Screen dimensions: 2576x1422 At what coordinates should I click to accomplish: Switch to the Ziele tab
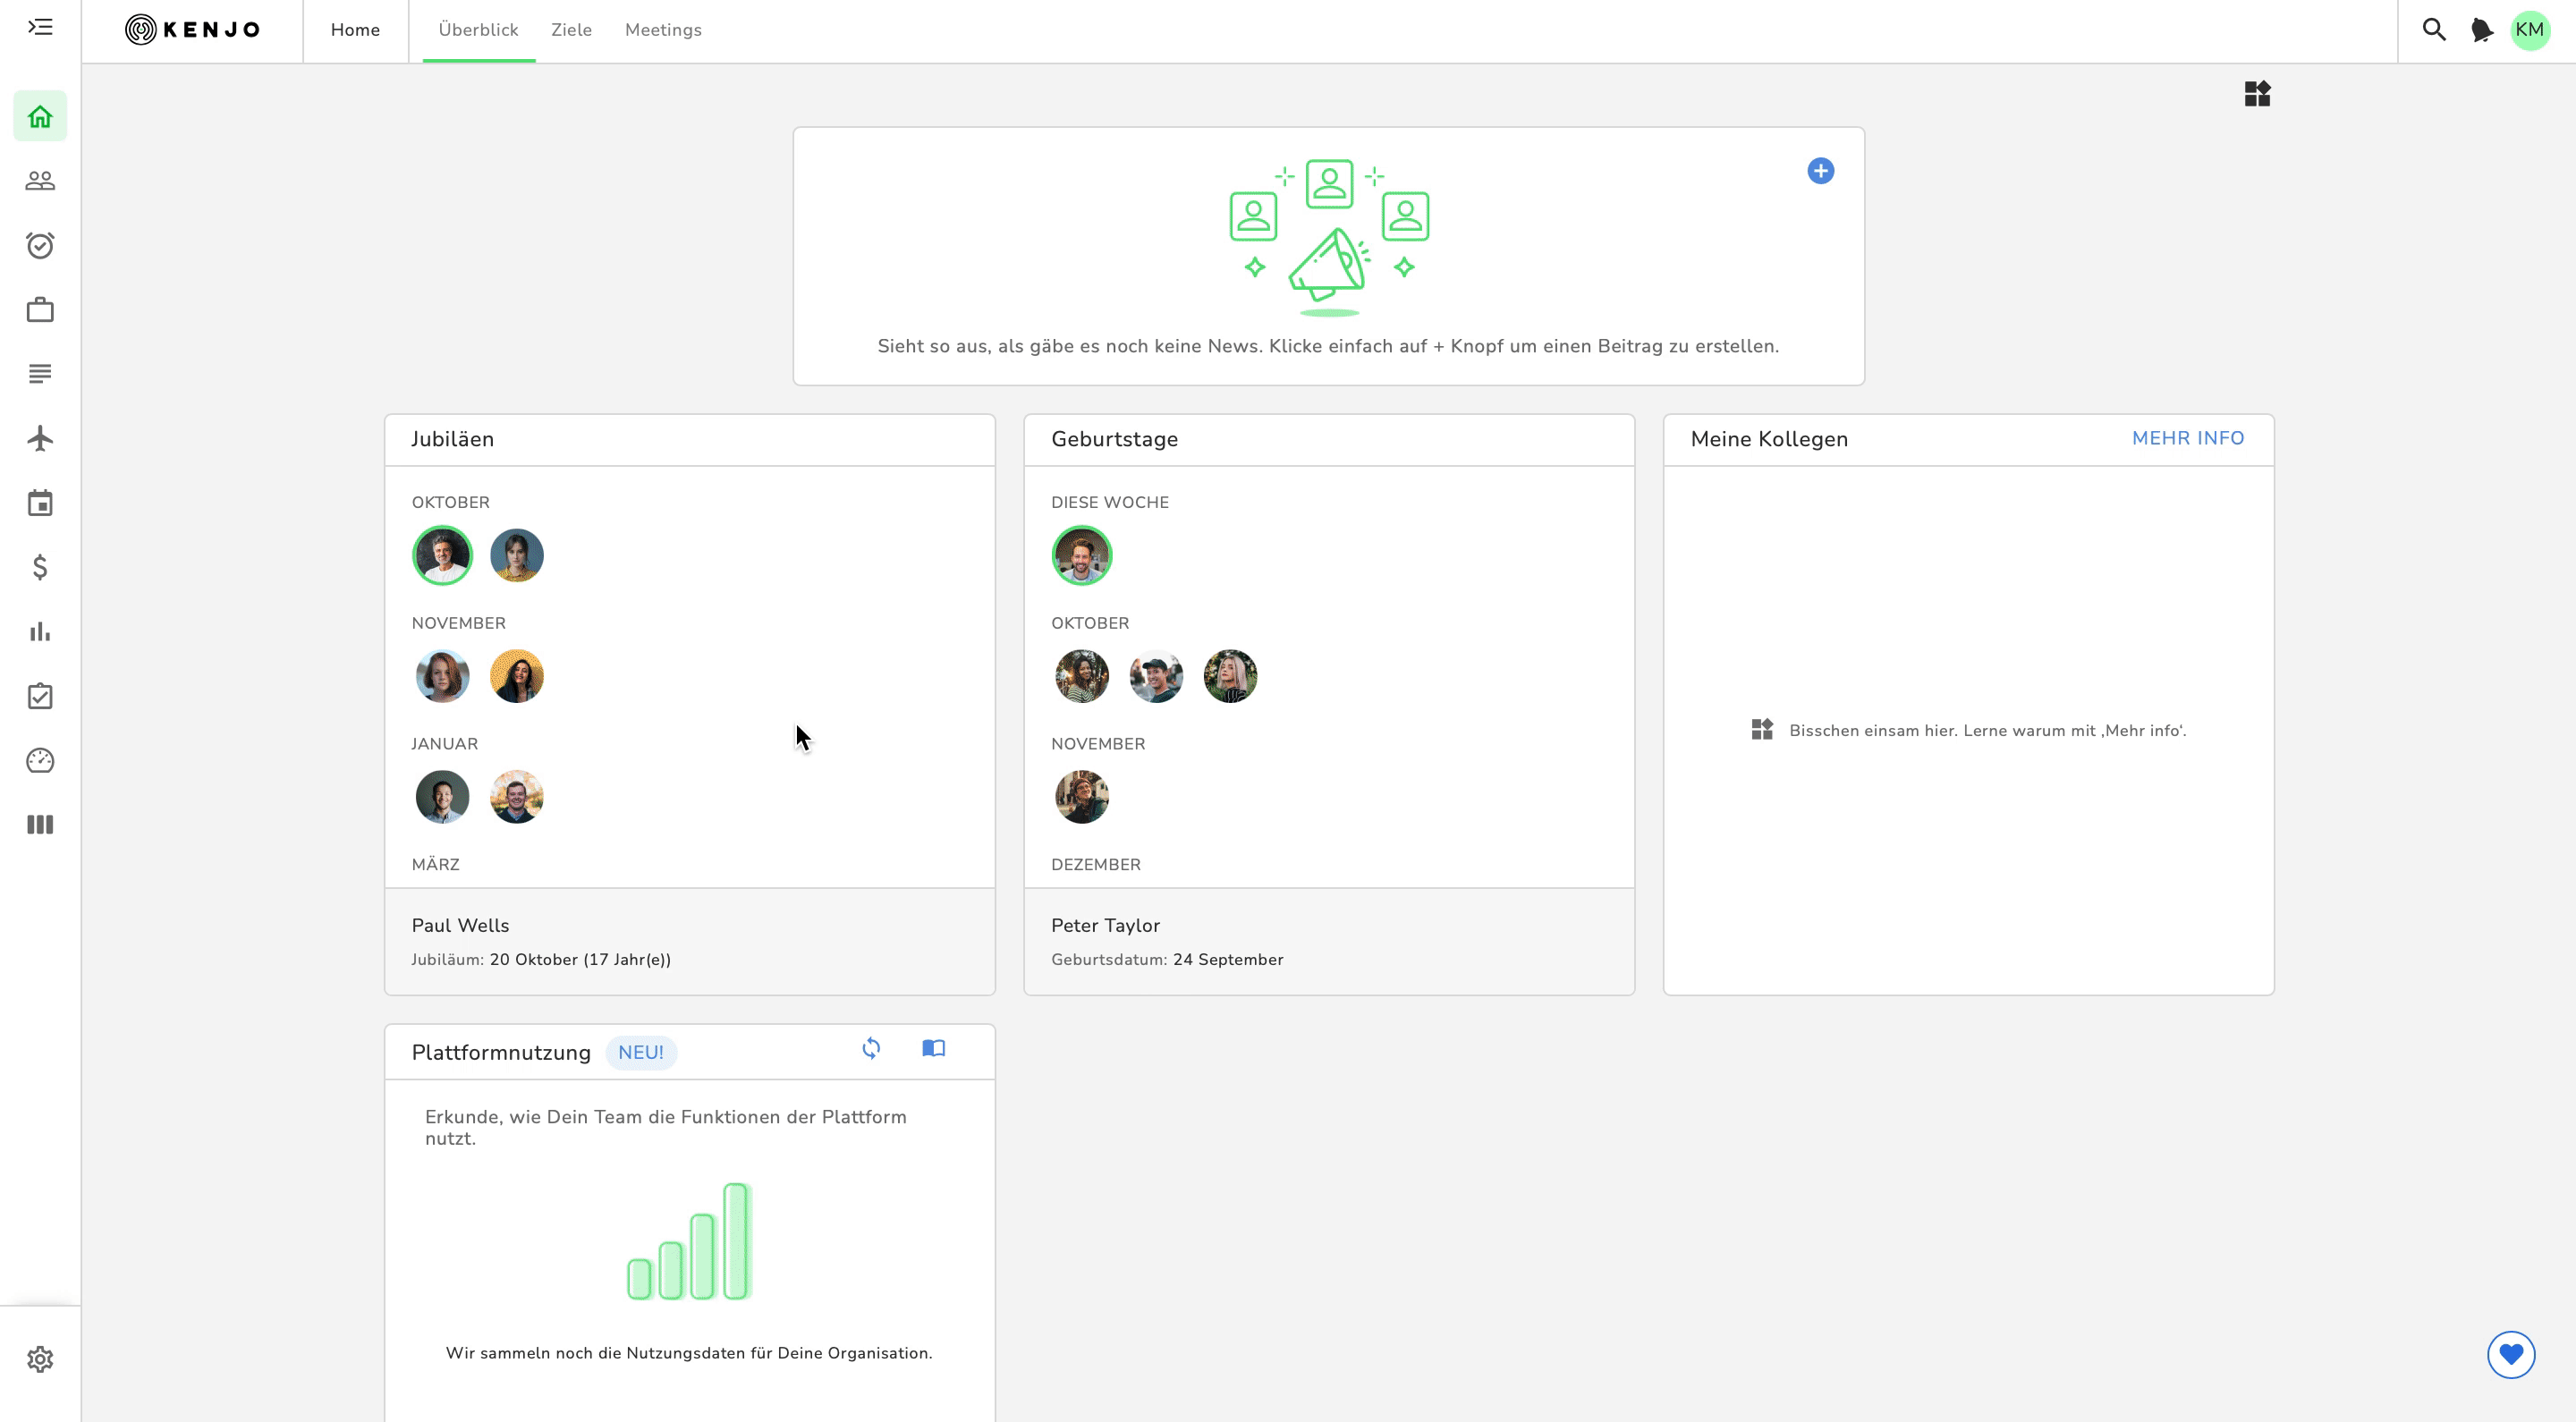pyautogui.click(x=571, y=30)
